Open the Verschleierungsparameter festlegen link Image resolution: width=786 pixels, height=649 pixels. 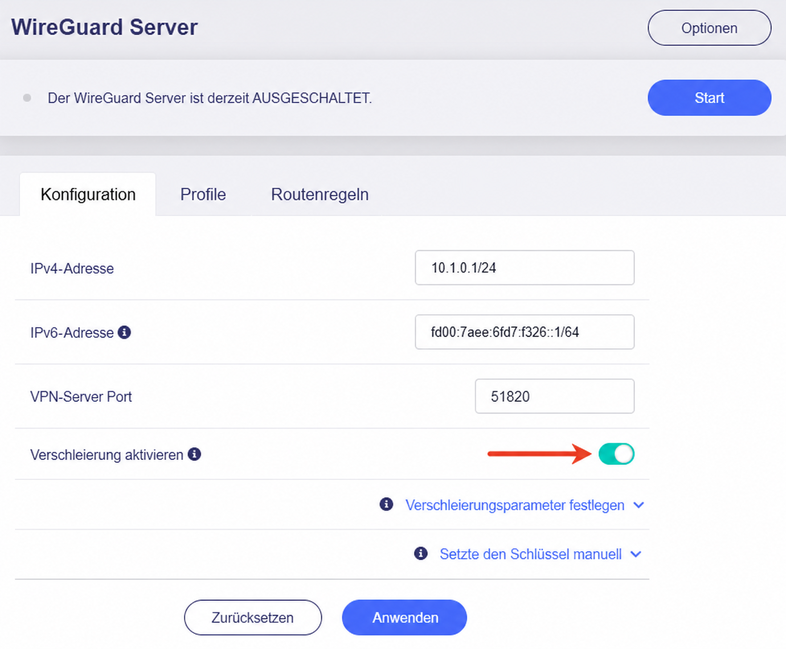tap(515, 505)
